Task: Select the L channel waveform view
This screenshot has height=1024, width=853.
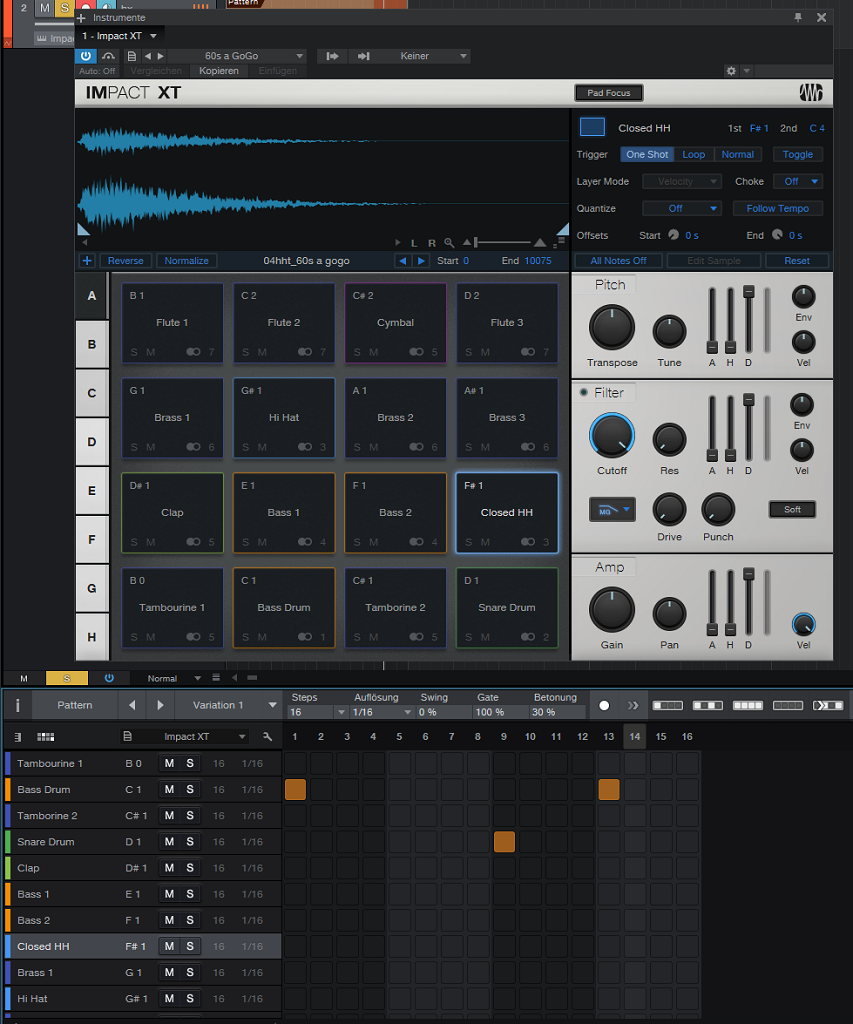Action: [414, 243]
